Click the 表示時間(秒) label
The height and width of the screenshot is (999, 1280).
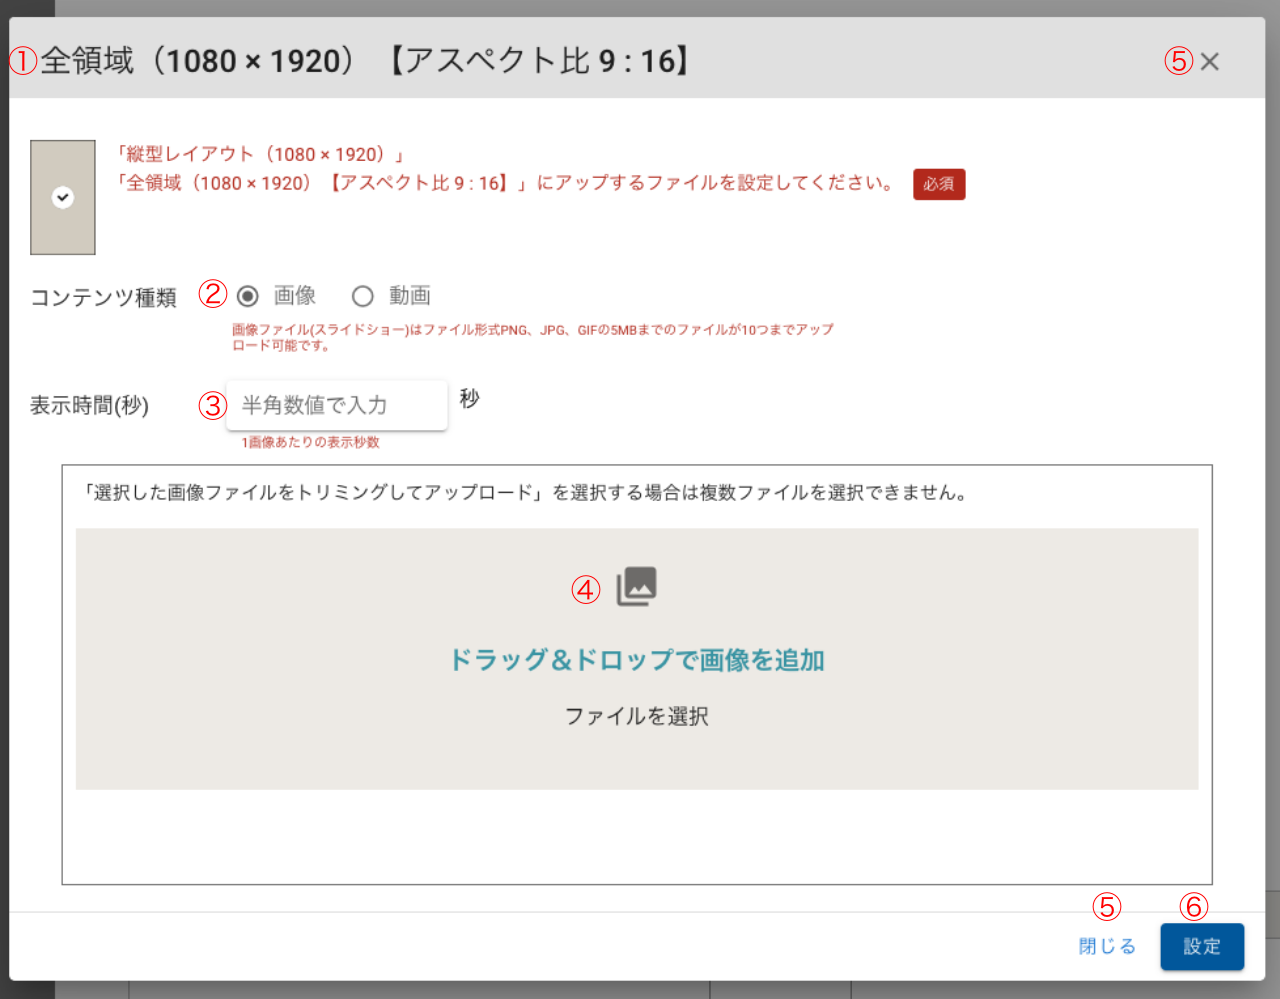tap(89, 406)
